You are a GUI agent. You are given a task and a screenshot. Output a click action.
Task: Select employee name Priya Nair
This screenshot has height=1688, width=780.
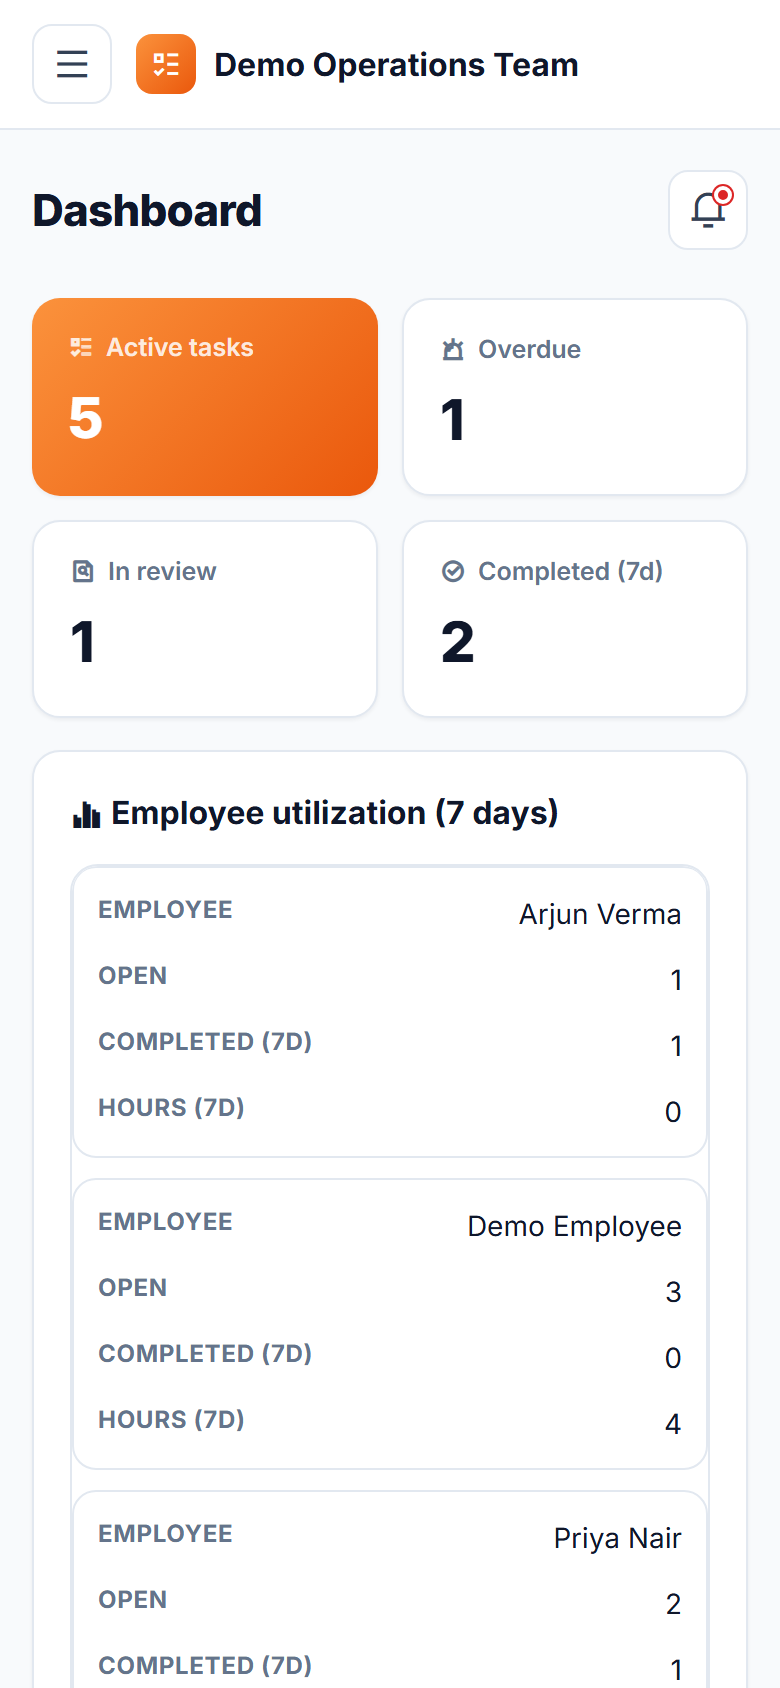click(x=618, y=1538)
